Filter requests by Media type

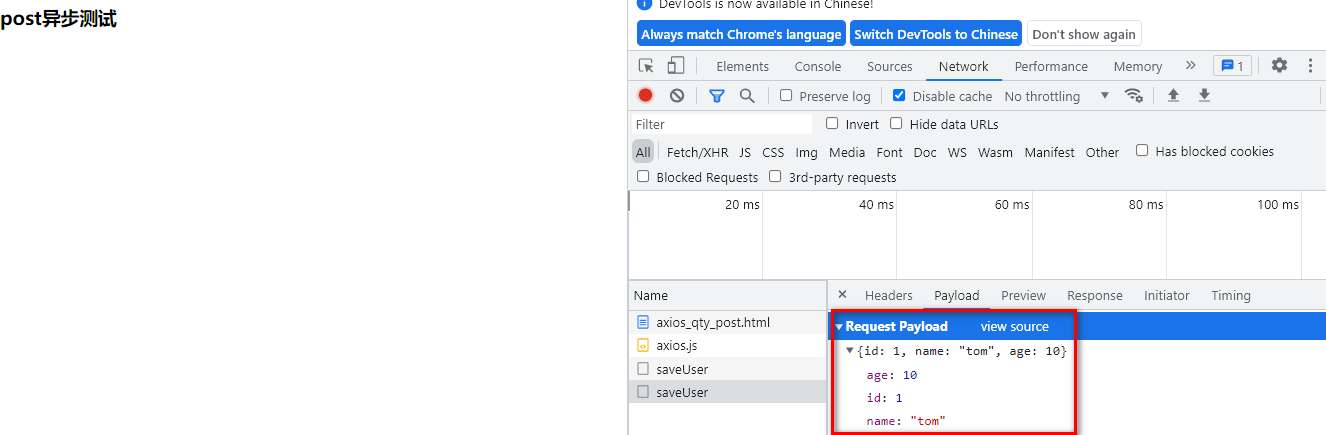[846, 152]
